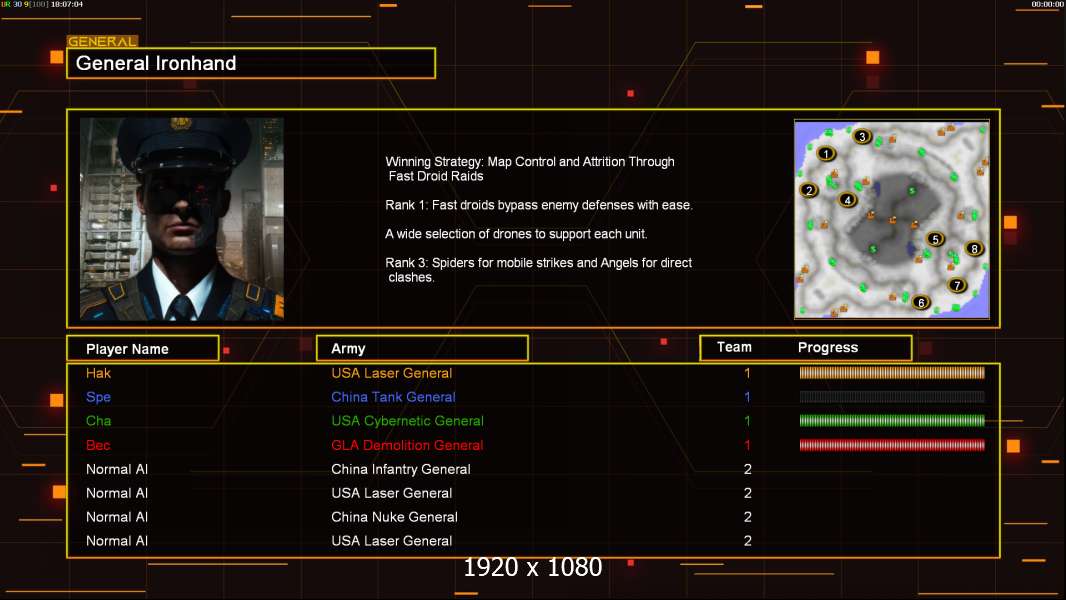This screenshot has height=600, width=1066.
Task: Click the 18:07:04 clock at top left
Action: tap(67, 4)
